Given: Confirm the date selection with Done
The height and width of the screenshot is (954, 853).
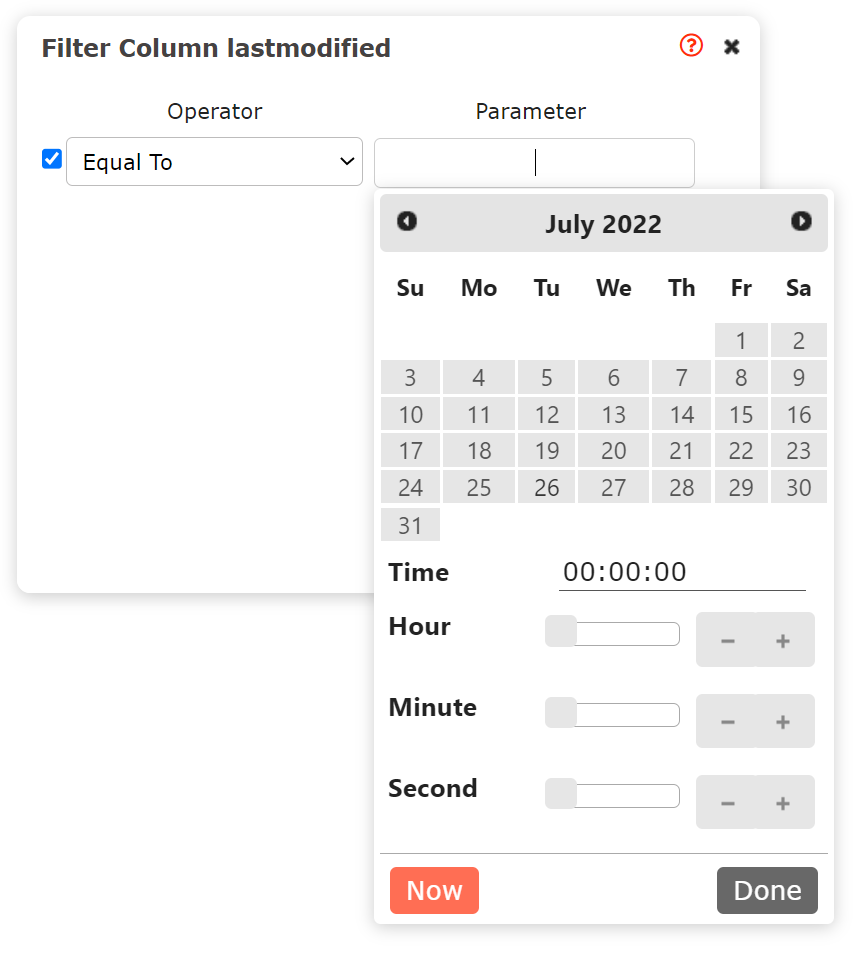Looking at the screenshot, I should 767,890.
